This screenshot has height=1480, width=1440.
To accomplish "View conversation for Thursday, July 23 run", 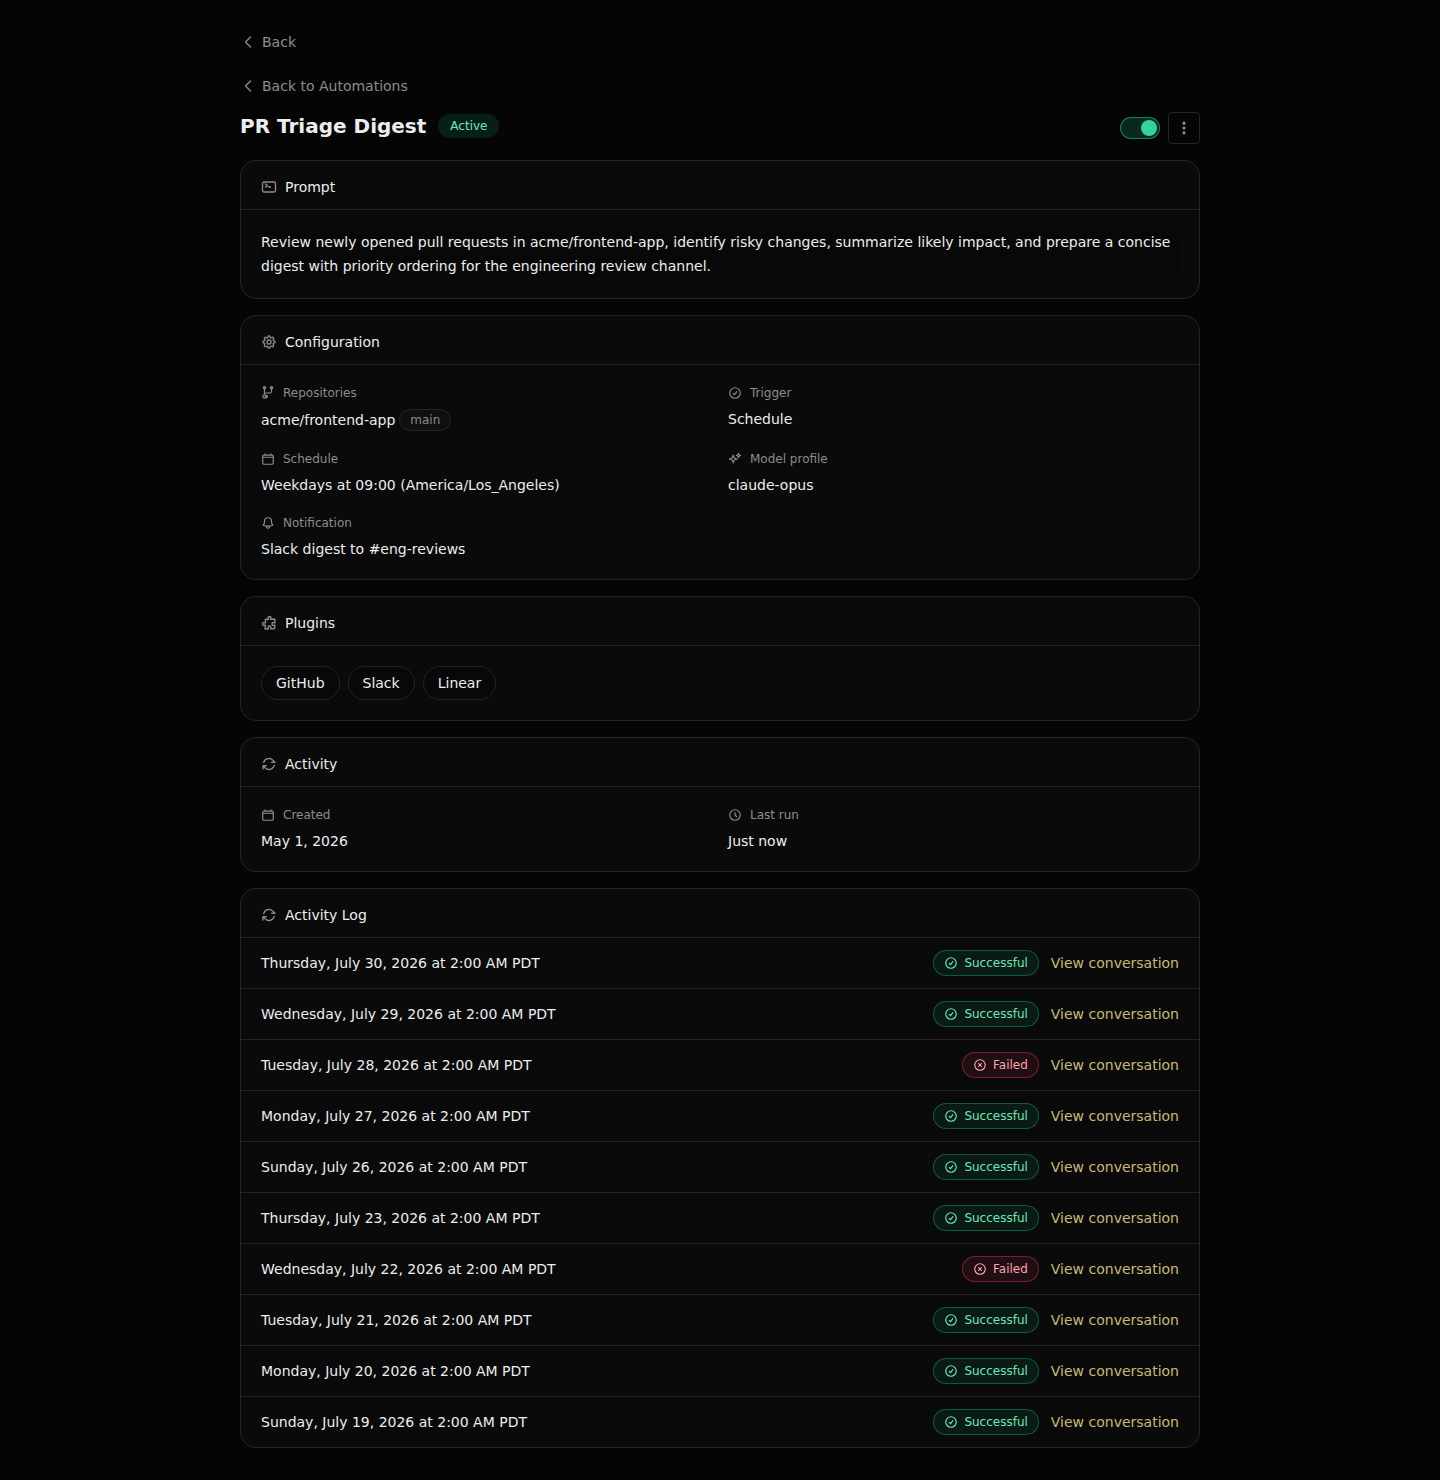I will [x=1114, y=1218].
